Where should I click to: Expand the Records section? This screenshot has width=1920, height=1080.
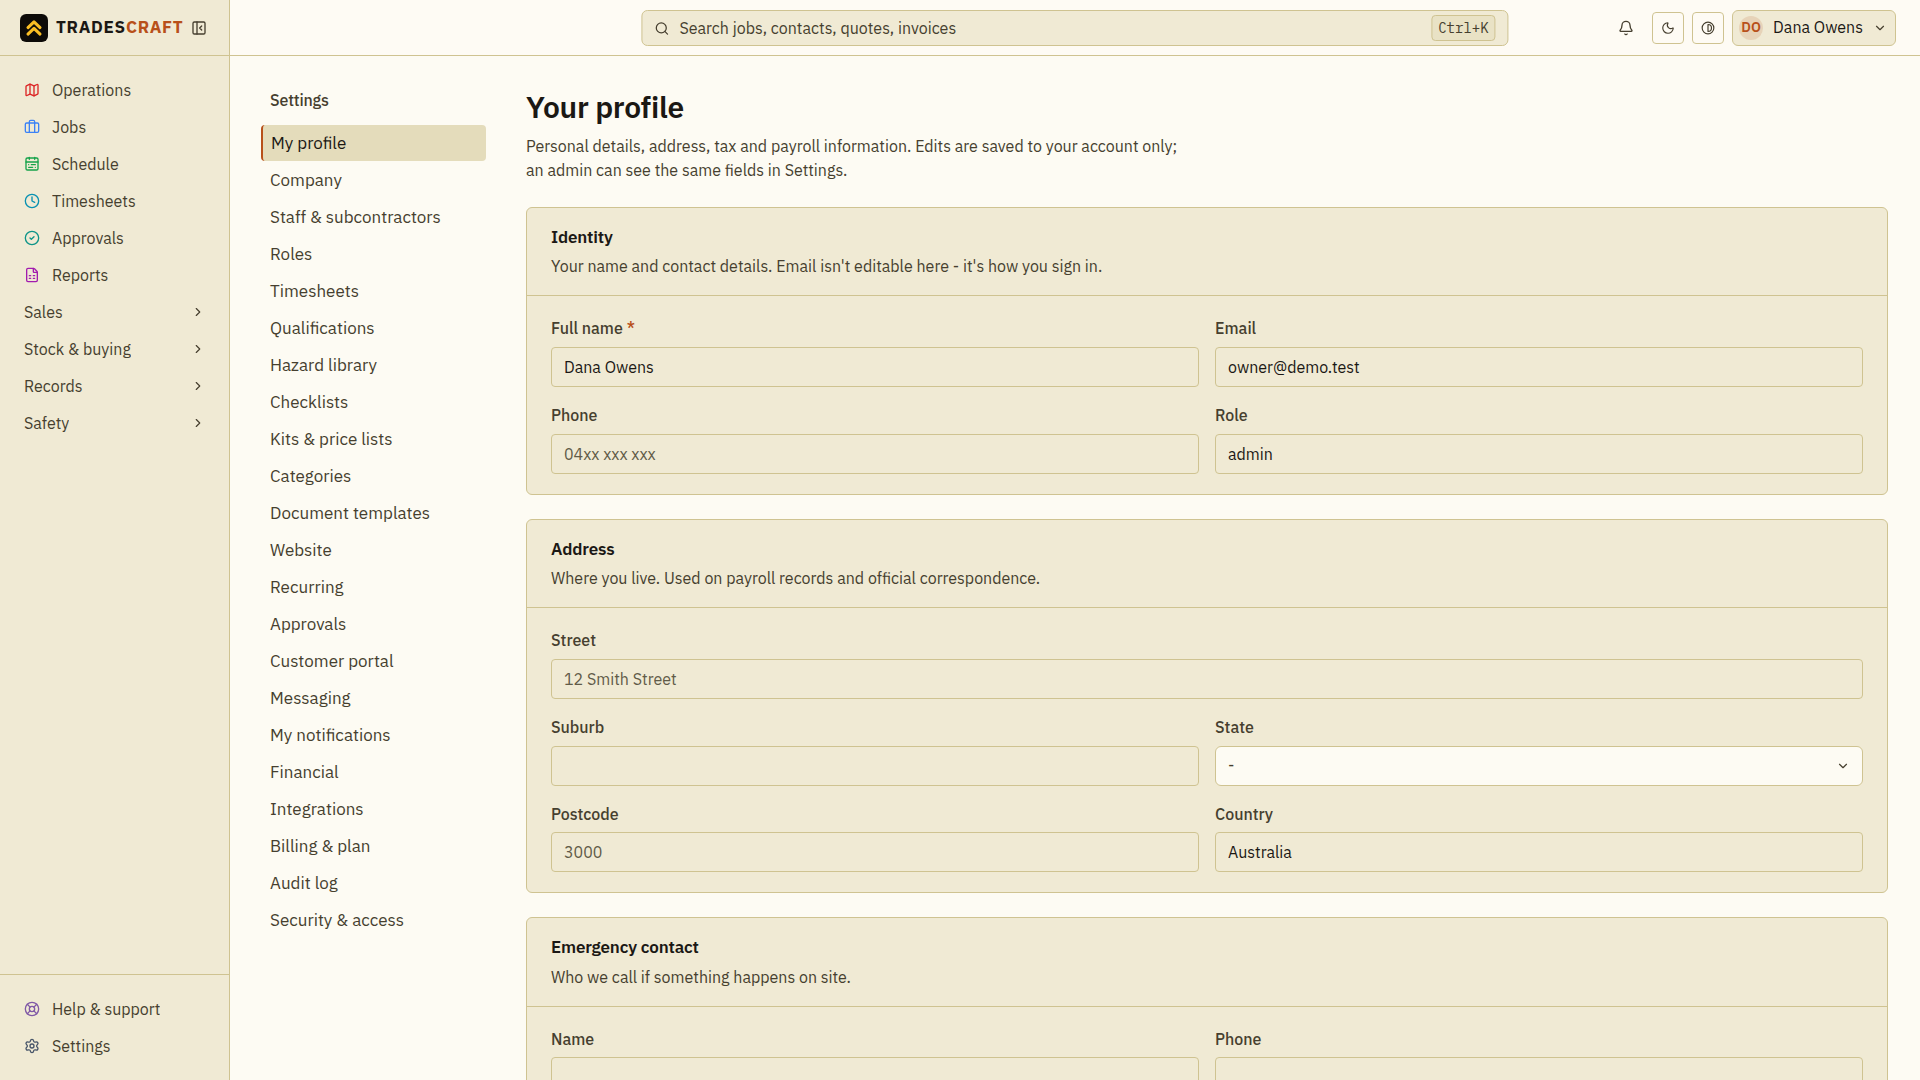click(114, 386)
